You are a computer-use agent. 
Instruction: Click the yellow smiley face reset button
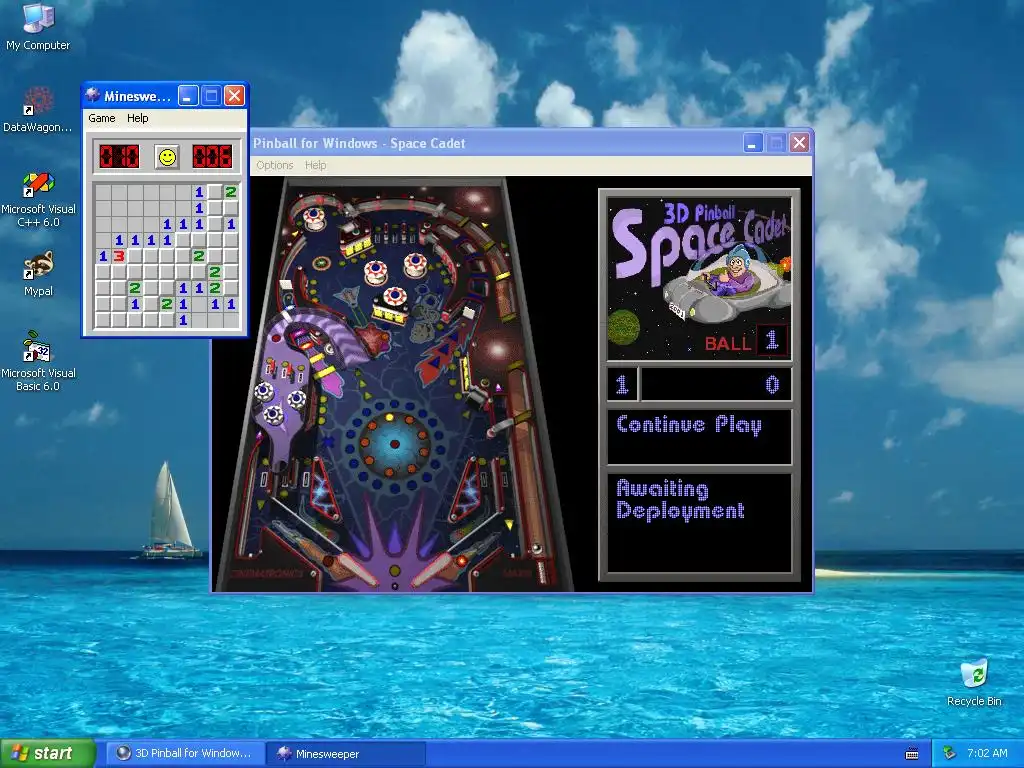pyautogui.click(x=167, y=157)
